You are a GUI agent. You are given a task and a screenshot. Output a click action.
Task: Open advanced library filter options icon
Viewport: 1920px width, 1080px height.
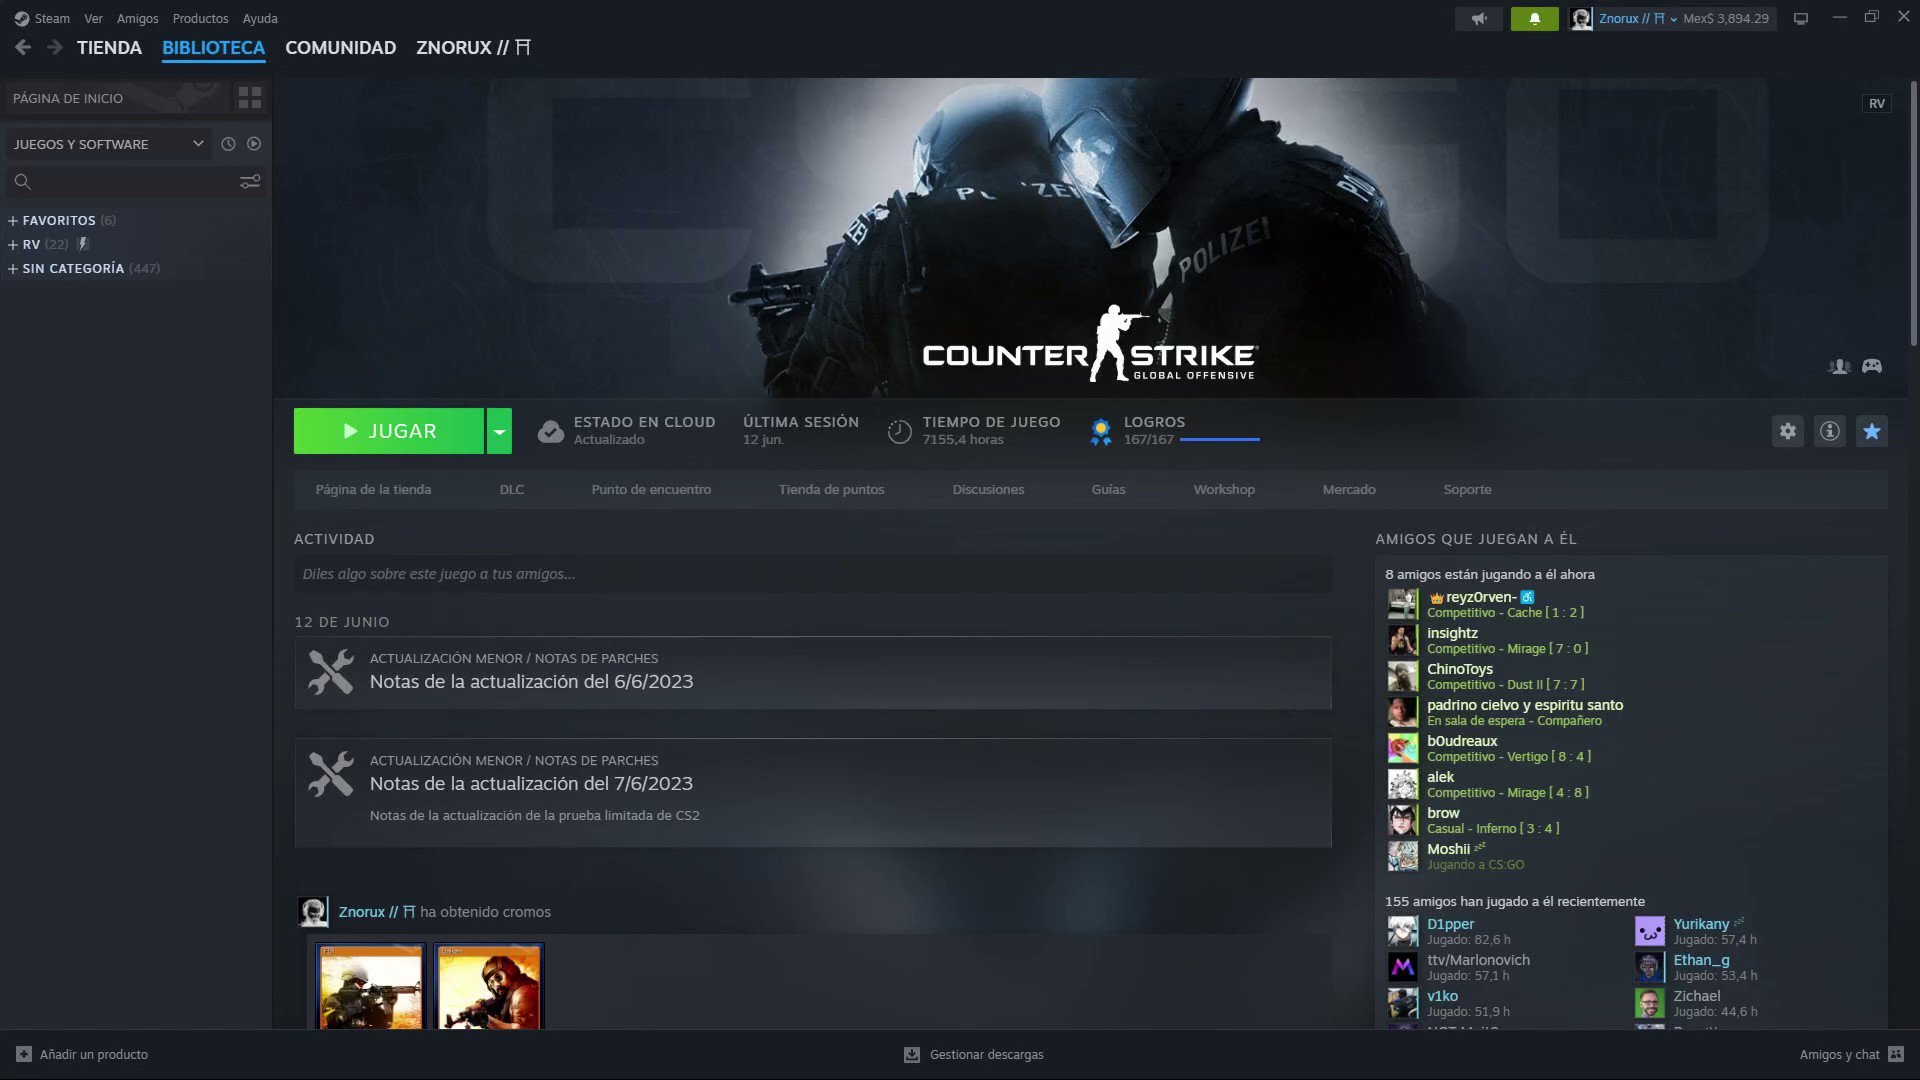(250, 181)
